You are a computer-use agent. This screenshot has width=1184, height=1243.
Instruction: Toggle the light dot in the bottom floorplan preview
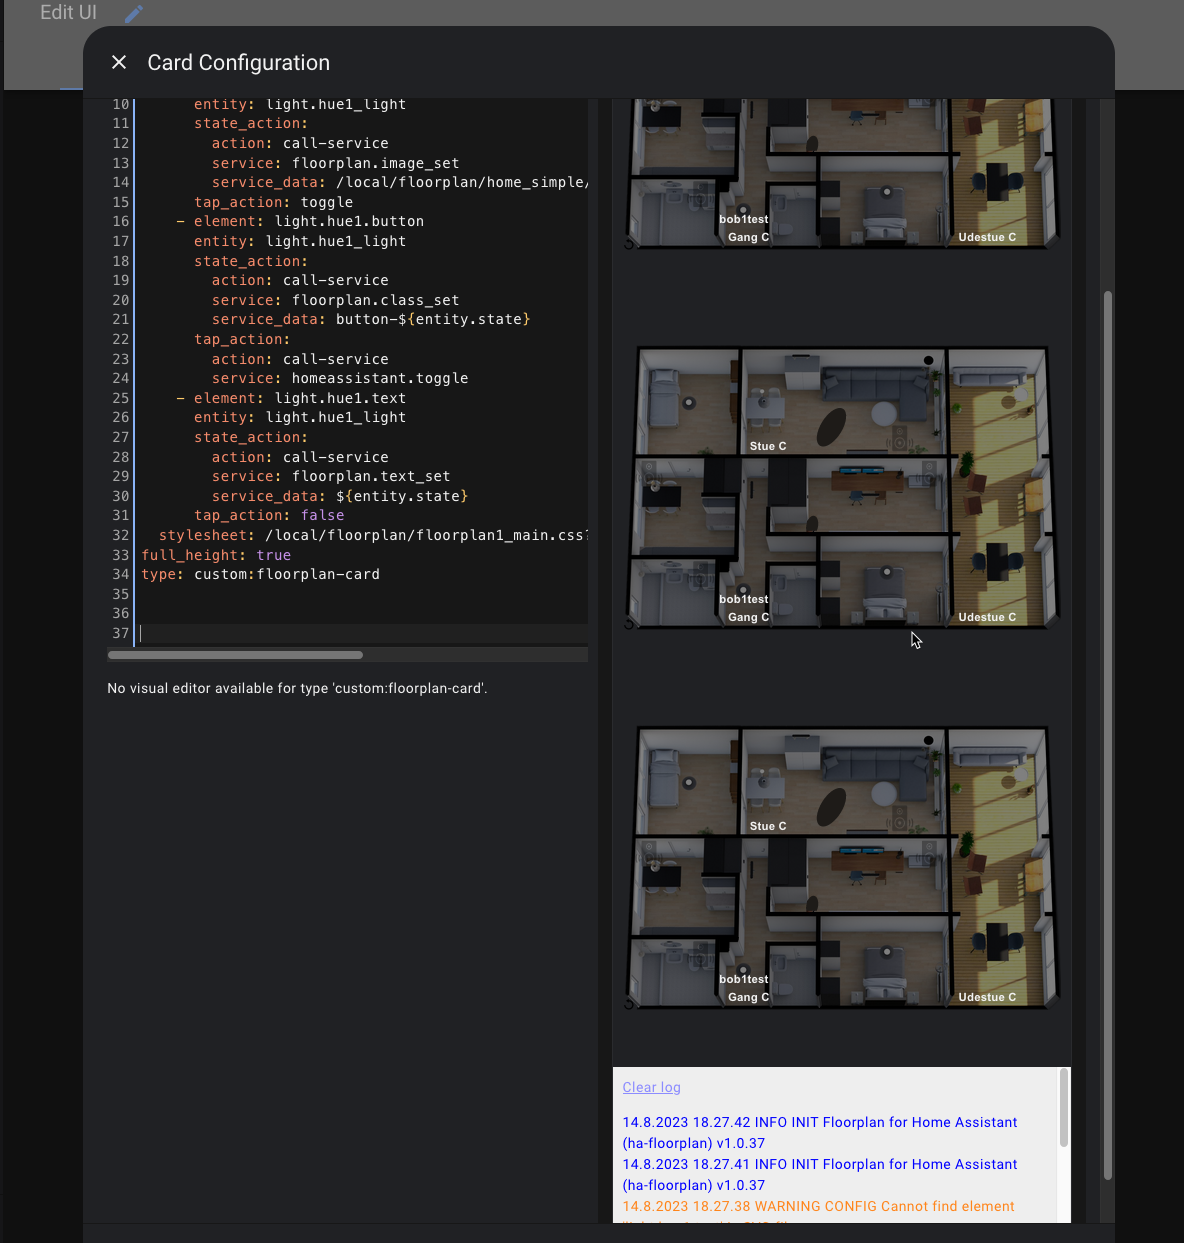(743, 969)
